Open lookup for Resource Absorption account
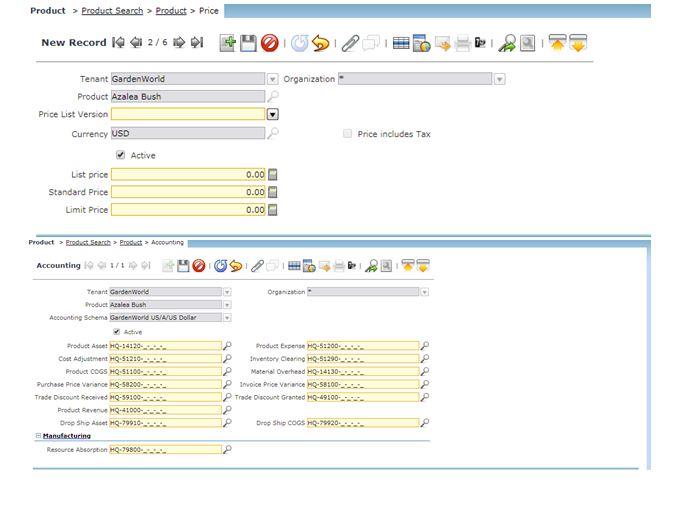The width and height of the screenshot is (700, 521). [227, 450]
